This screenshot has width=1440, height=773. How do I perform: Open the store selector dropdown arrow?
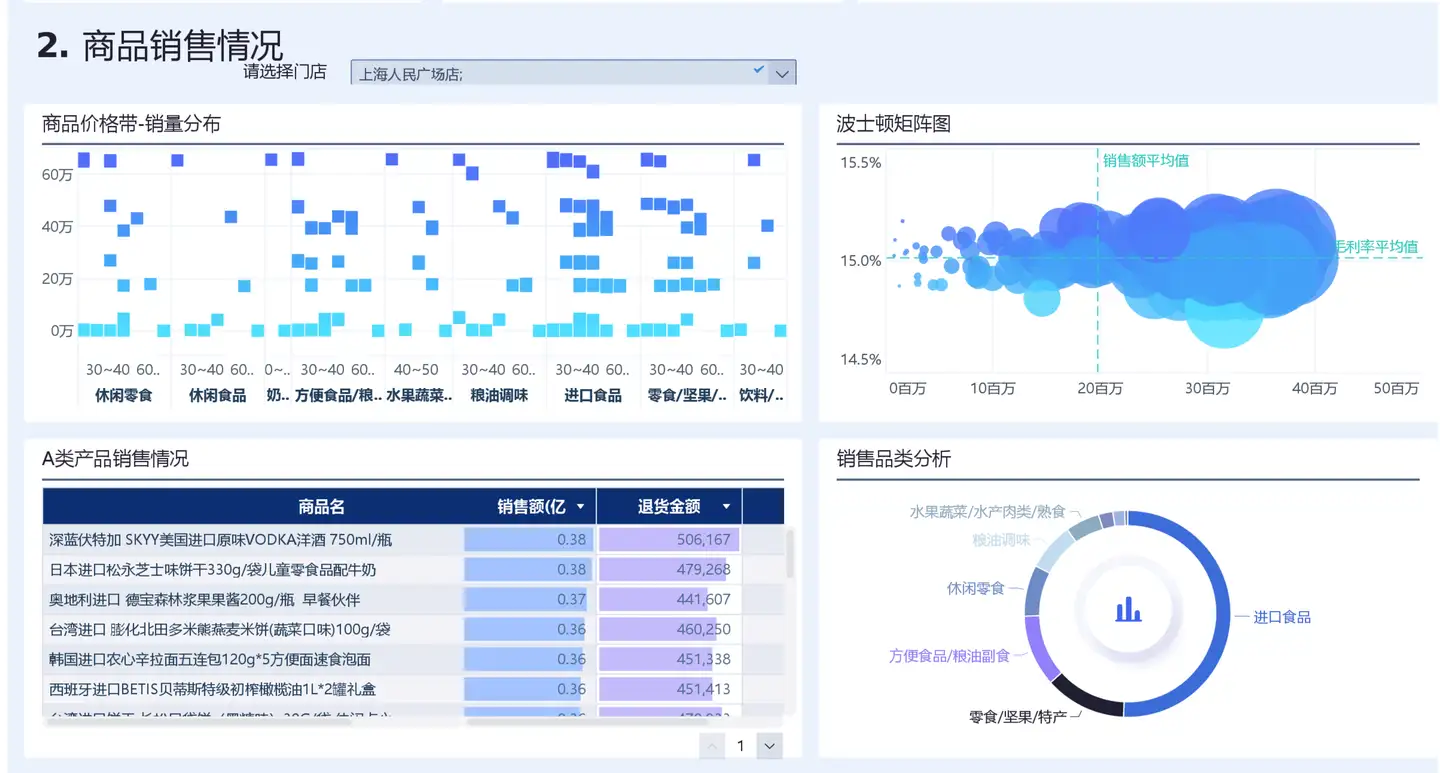click(x=782, y=74)
